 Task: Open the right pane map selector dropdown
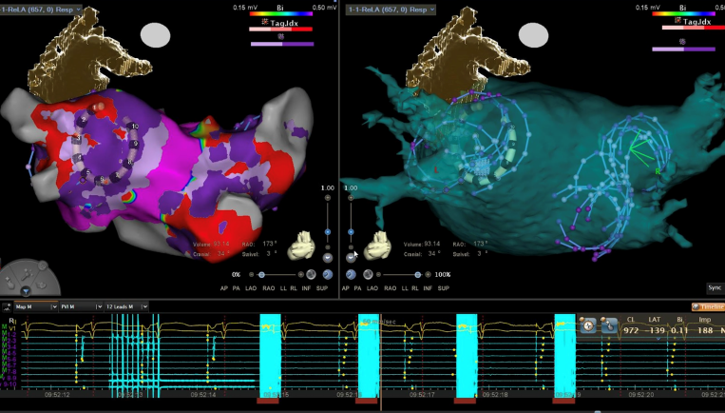(391, 9)
